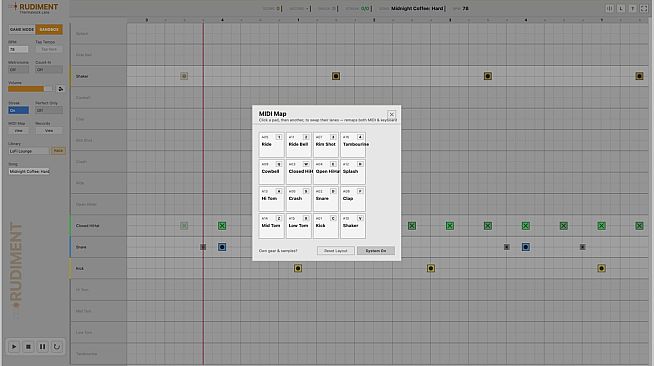This screenshot has height=366, width=654.
Task: Click the Midnight Coffee: Hard title in the top bar
Action: (417, 8)
